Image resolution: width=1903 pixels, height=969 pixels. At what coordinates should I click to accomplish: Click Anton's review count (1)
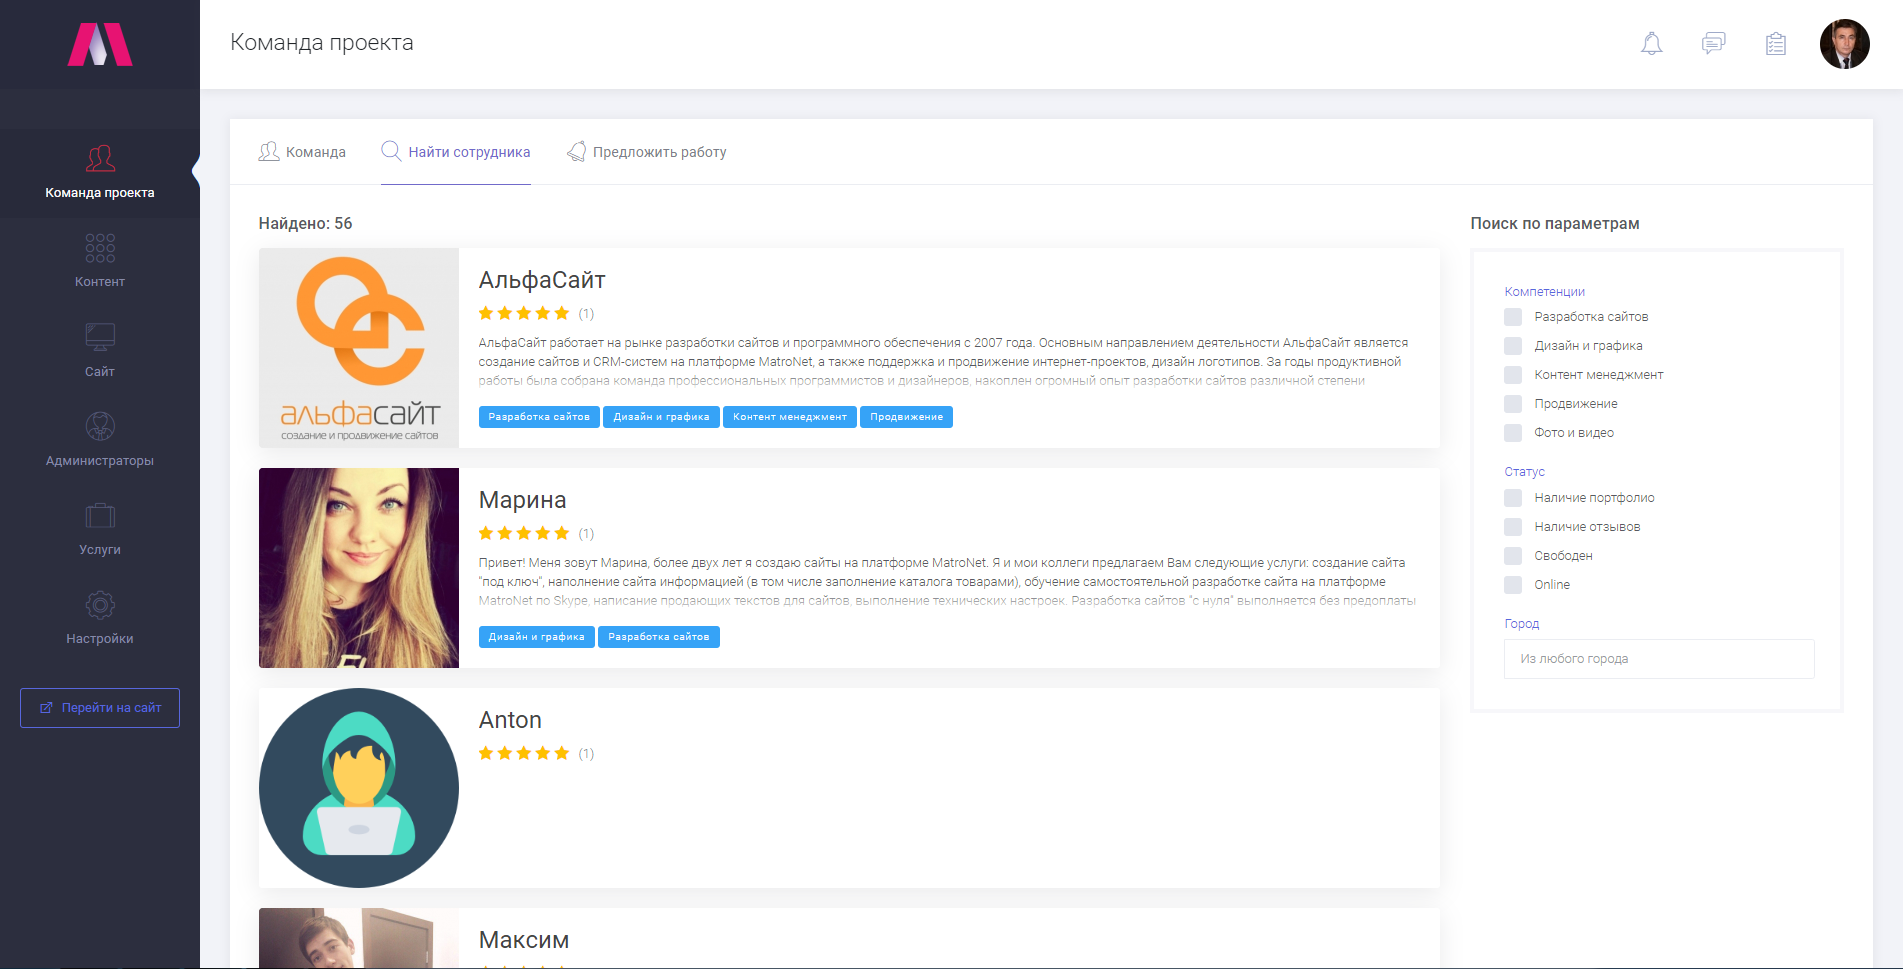click(586, 754)
